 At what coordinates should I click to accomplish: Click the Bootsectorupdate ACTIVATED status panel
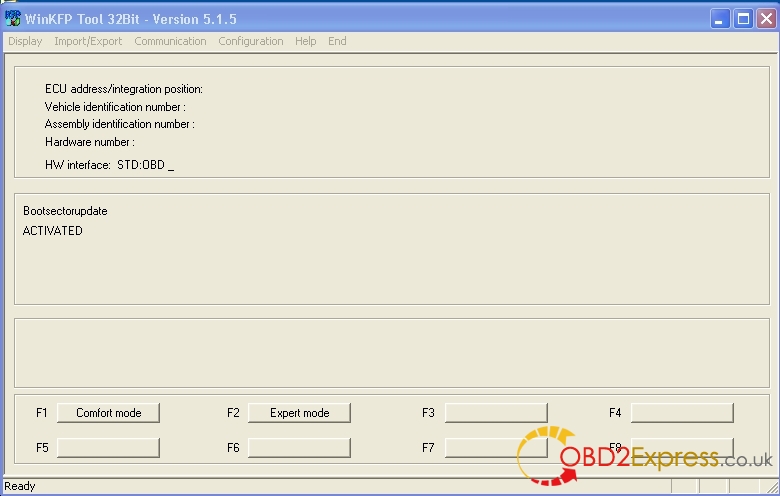(x=391, y=249)
